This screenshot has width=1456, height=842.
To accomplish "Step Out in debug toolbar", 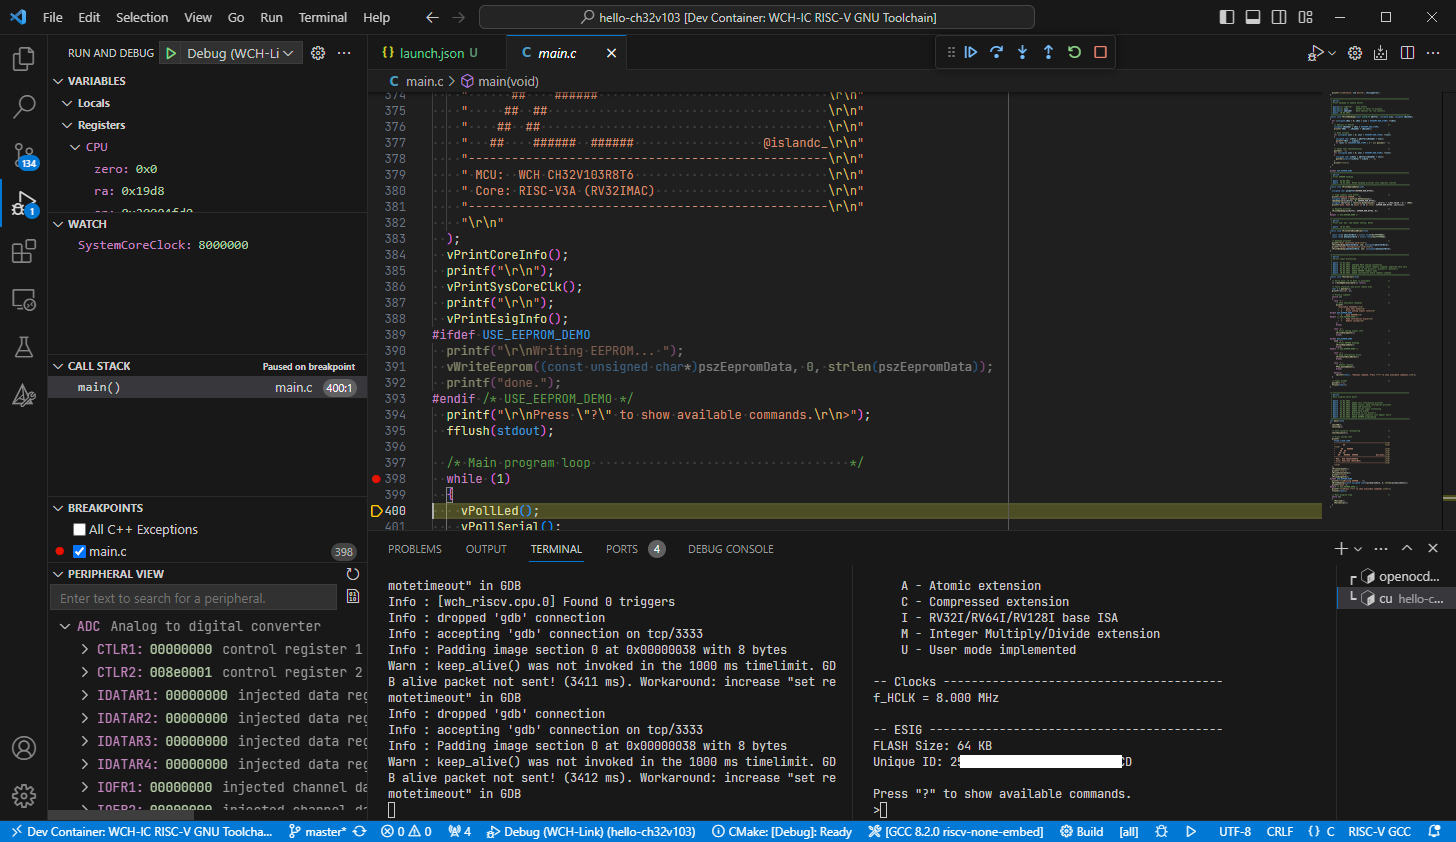I will pyautogui.click(x=1048, y=52).
